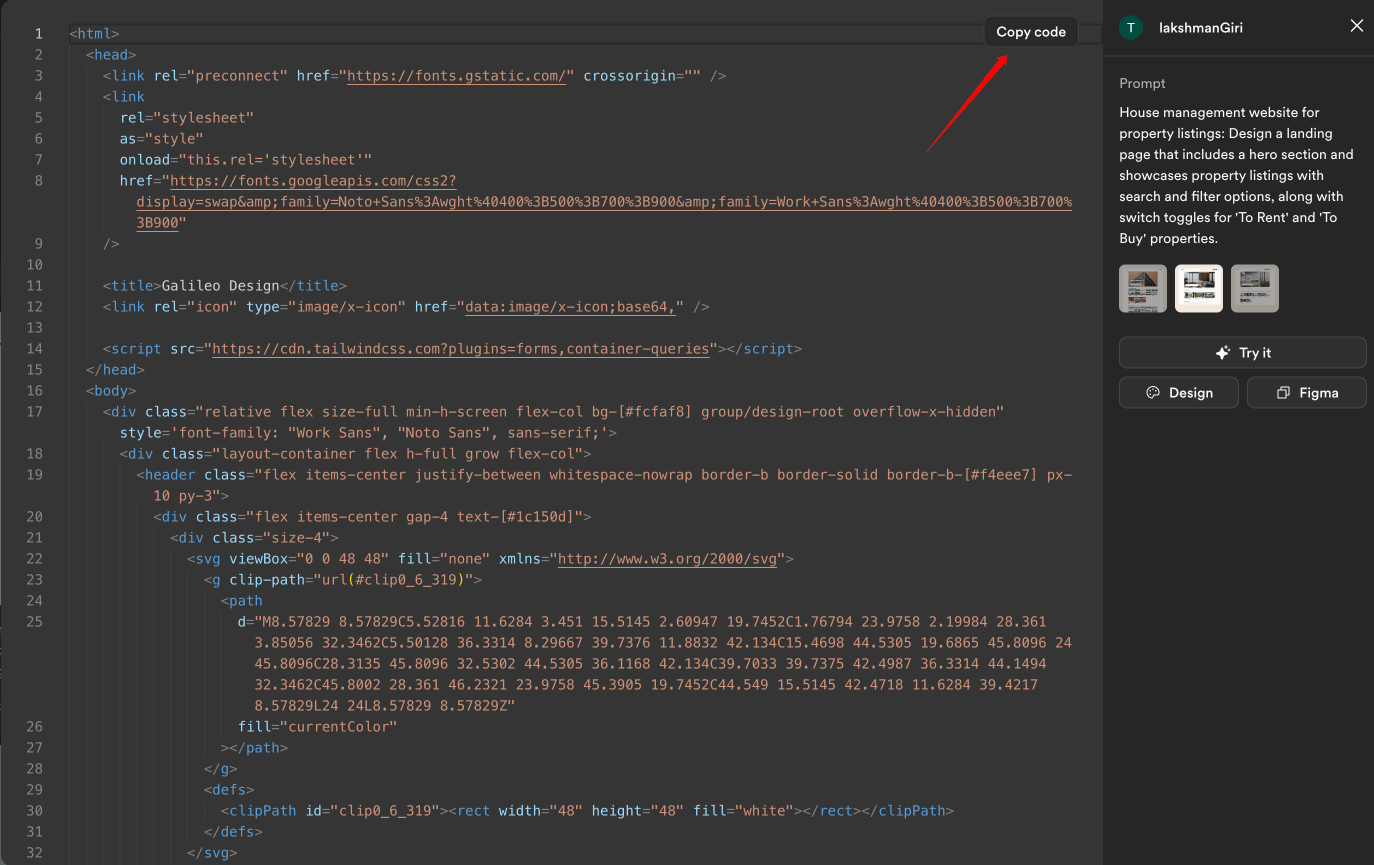Open the w3.org SVG namespace link
1374x865 pixels.
[x=668, y=558]
